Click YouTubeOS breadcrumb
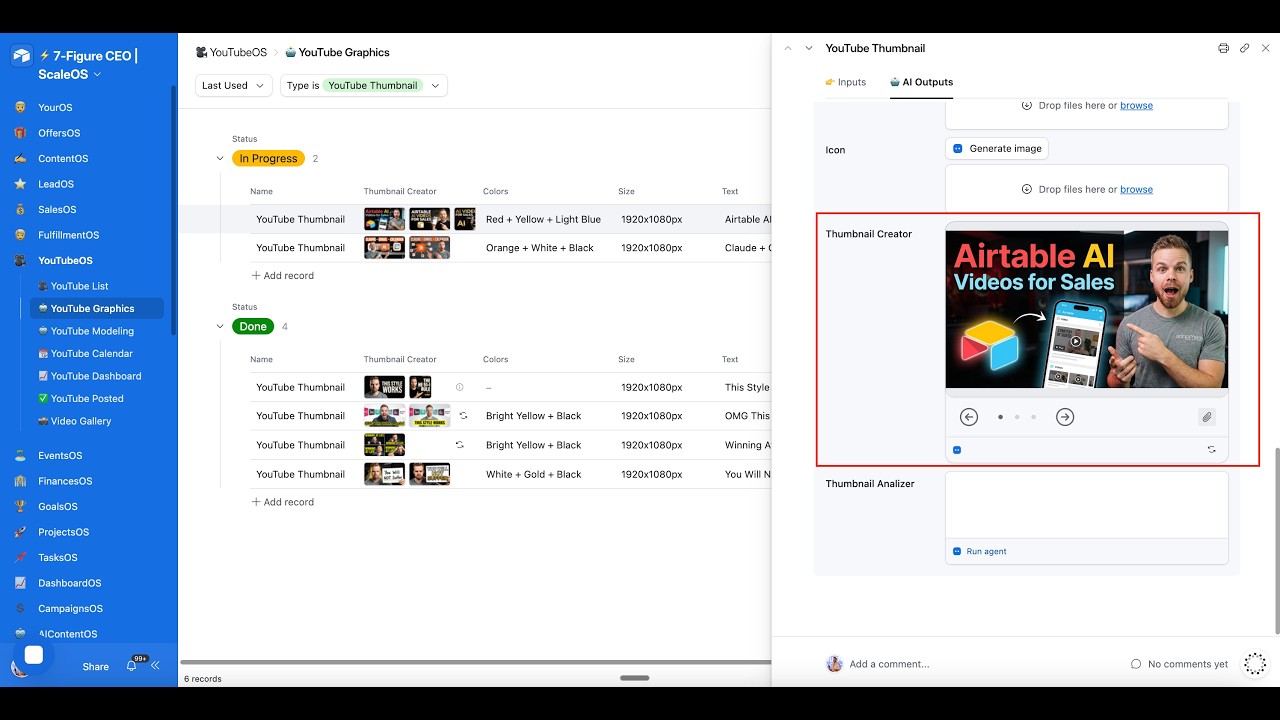 tap(231, 52)
